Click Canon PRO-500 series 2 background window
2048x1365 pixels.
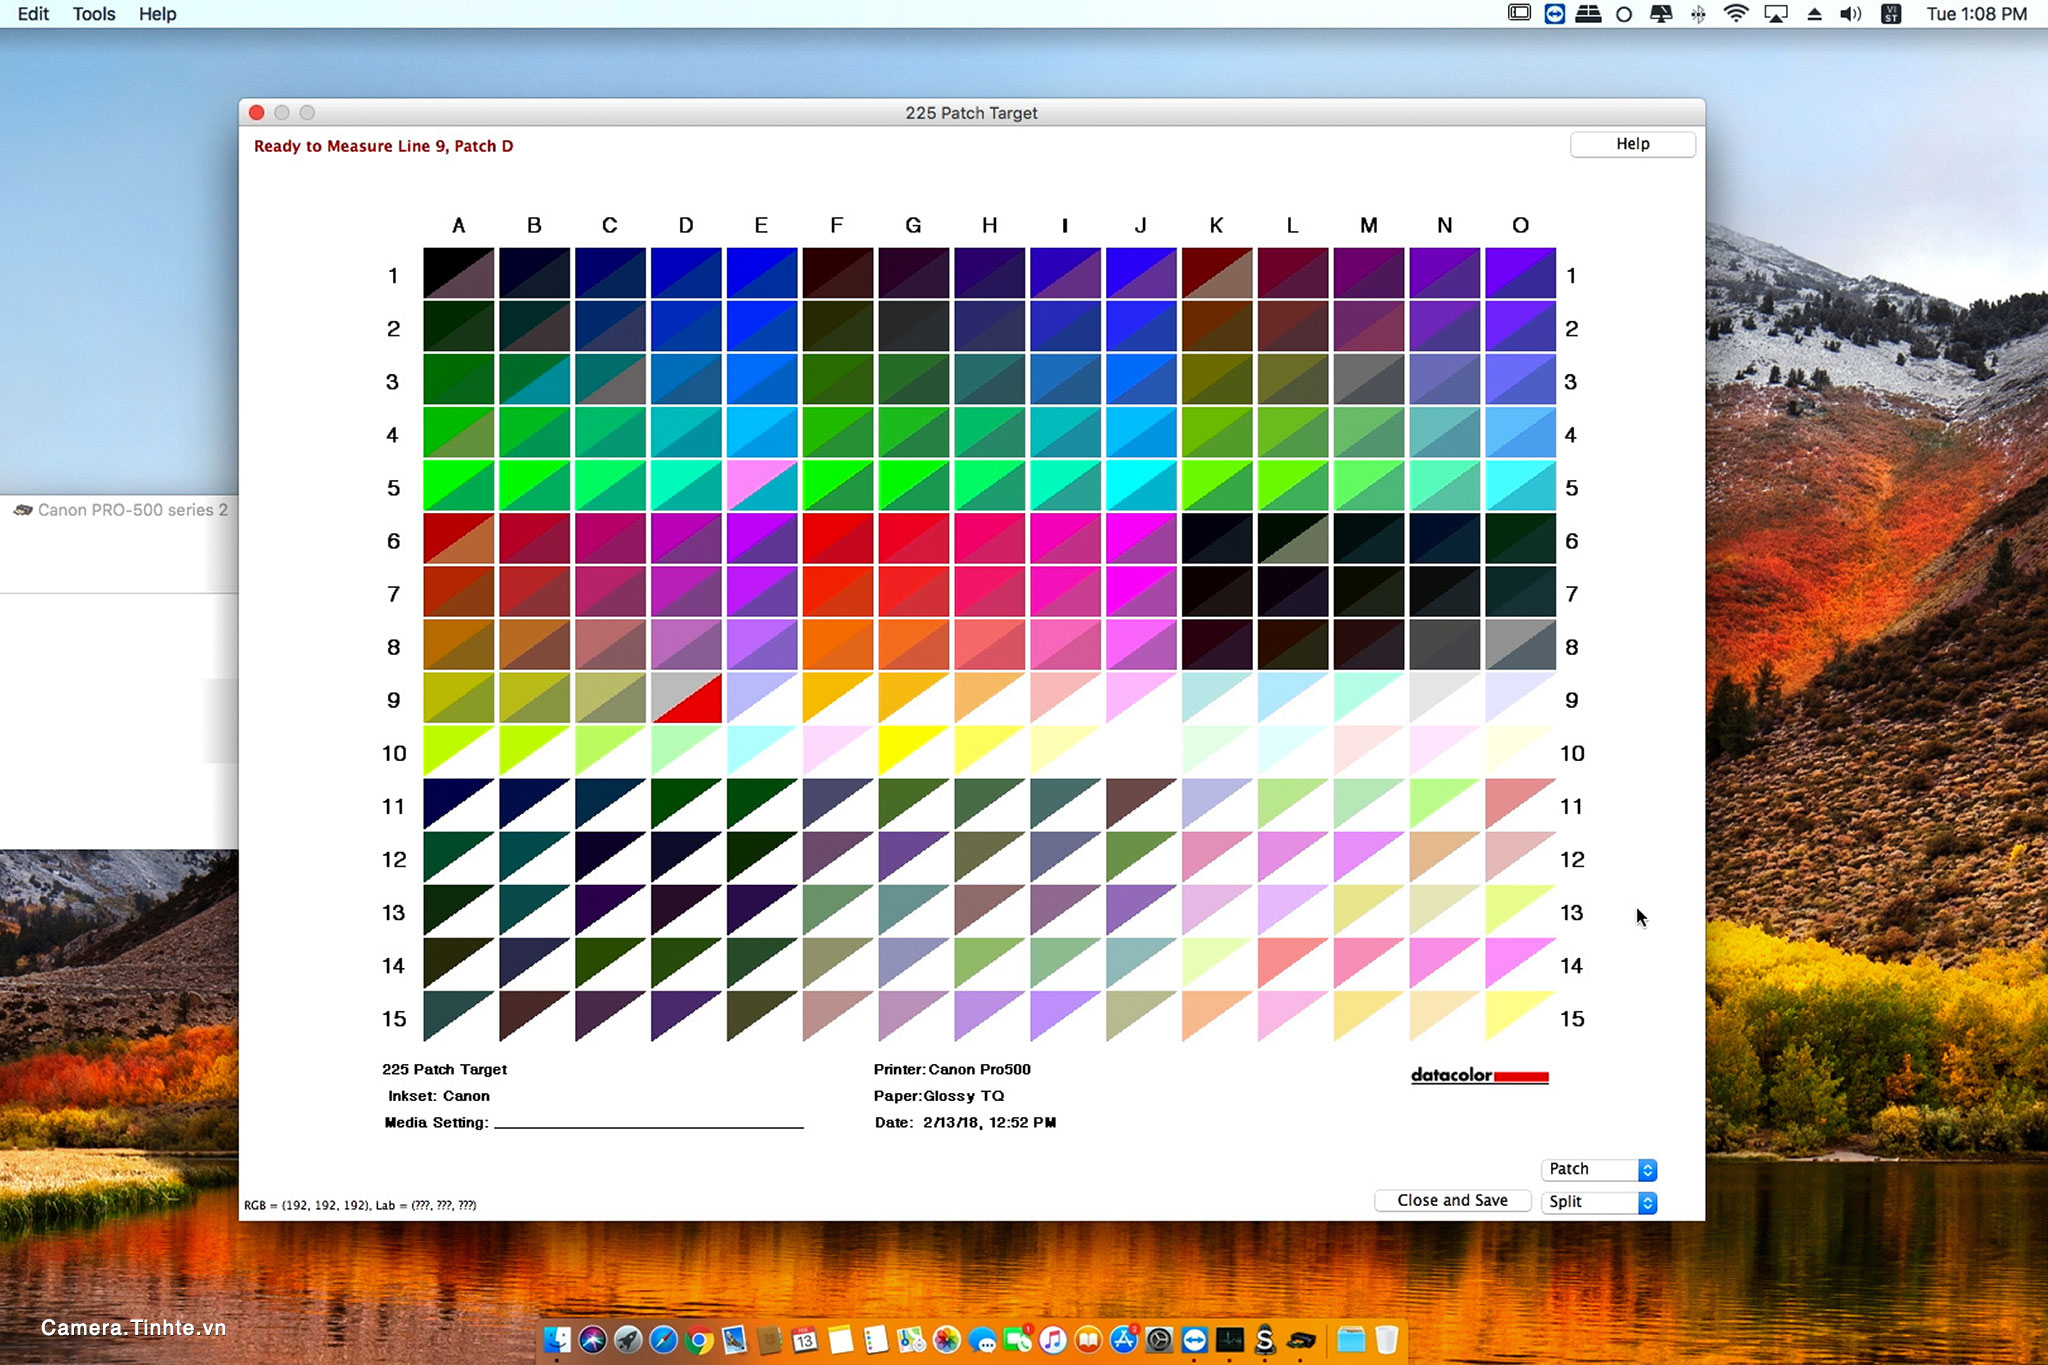[122, 510]
